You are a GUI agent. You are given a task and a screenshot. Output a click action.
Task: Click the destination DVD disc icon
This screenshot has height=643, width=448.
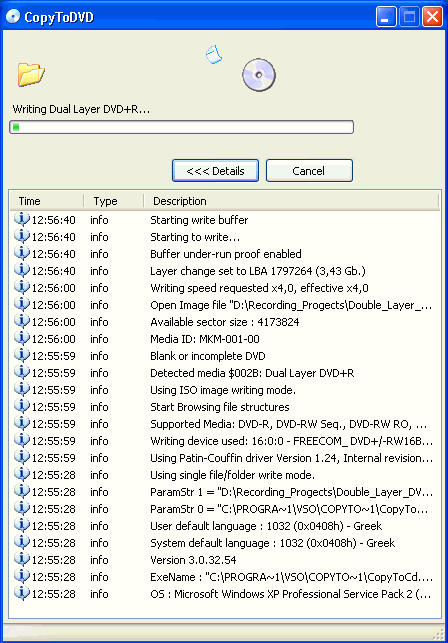(x=258, y=75)
